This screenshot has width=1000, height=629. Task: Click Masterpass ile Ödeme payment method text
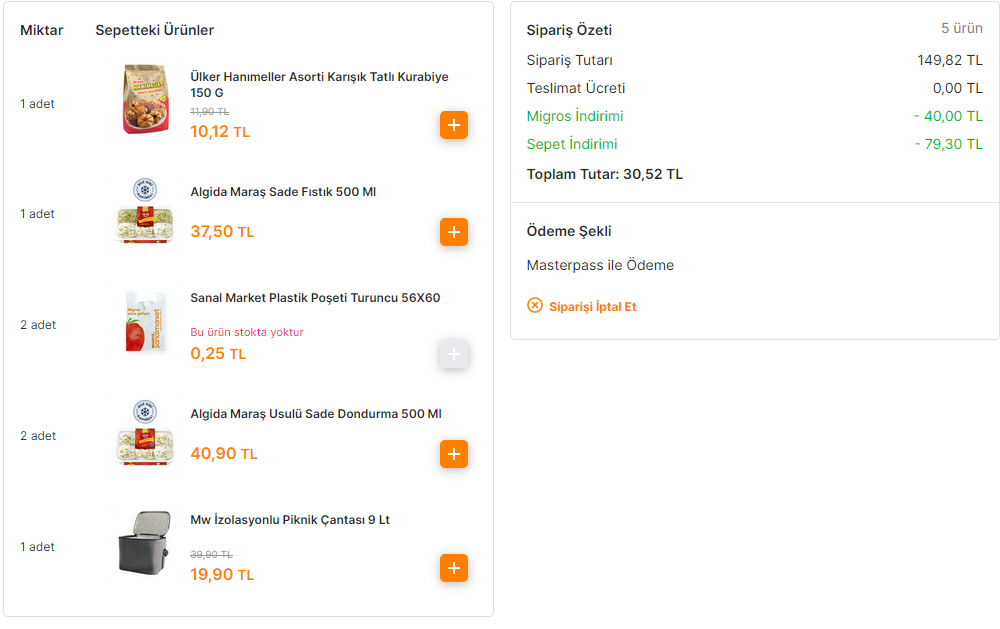pos(600,265)
